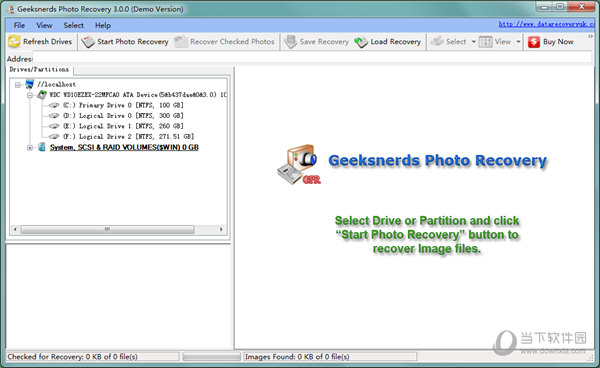This screenshot has width=600, height=368.
Task: Click the C: drive icon
Action: 54,105
